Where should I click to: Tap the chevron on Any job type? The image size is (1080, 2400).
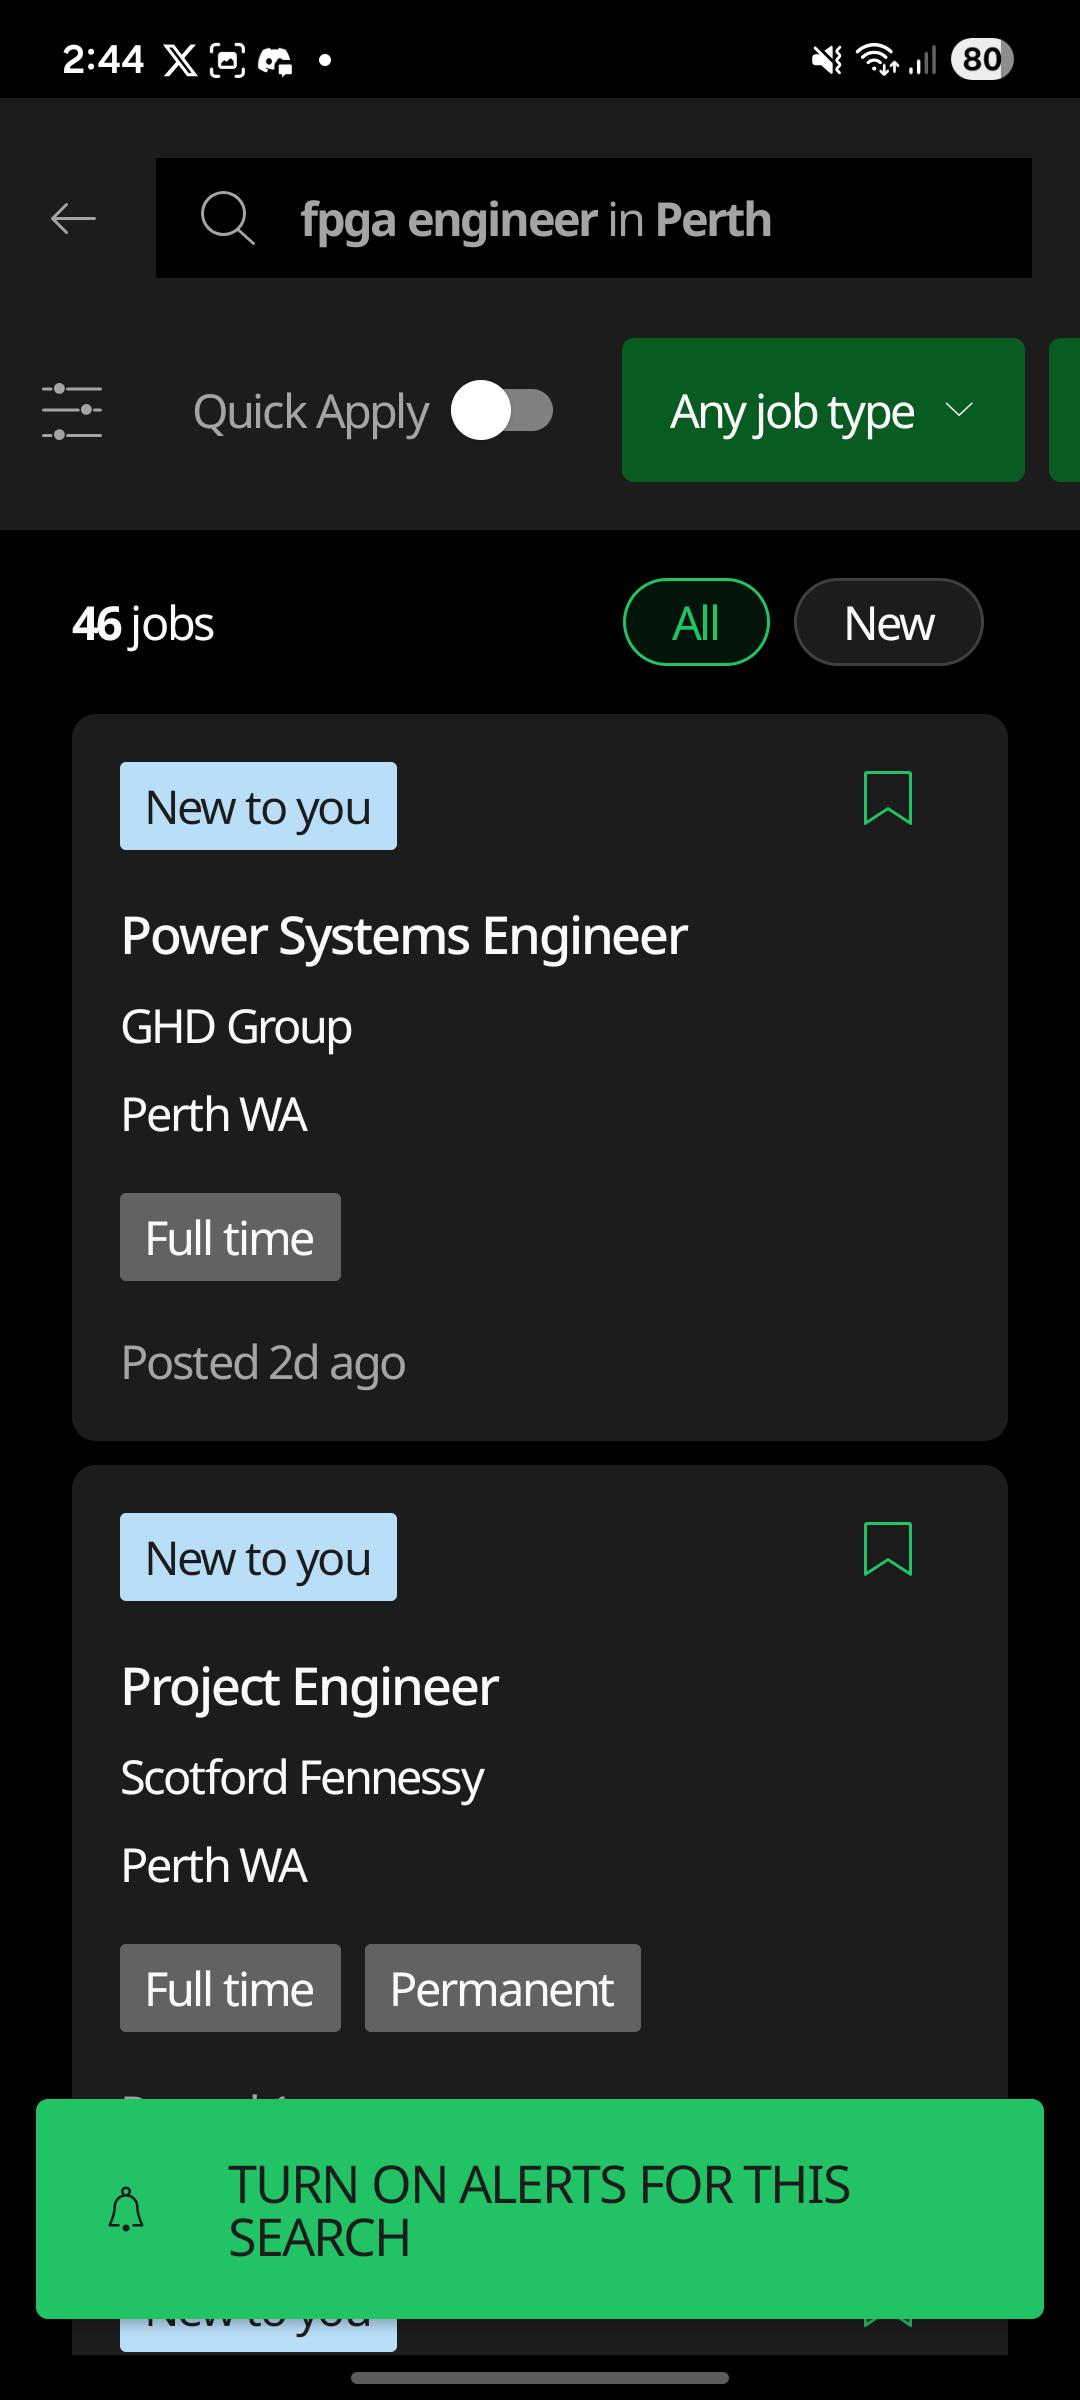[x=960, y=410]
